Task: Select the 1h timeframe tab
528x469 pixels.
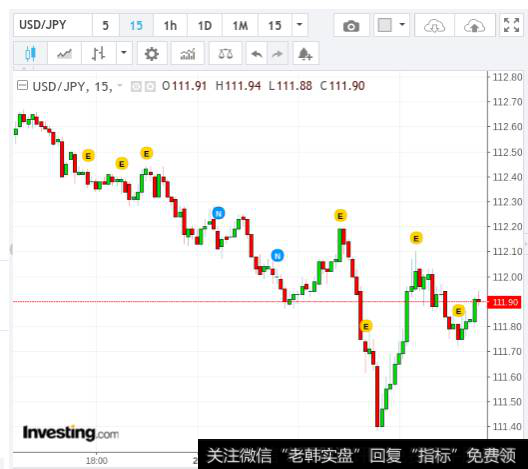Action: coord(170,25)
